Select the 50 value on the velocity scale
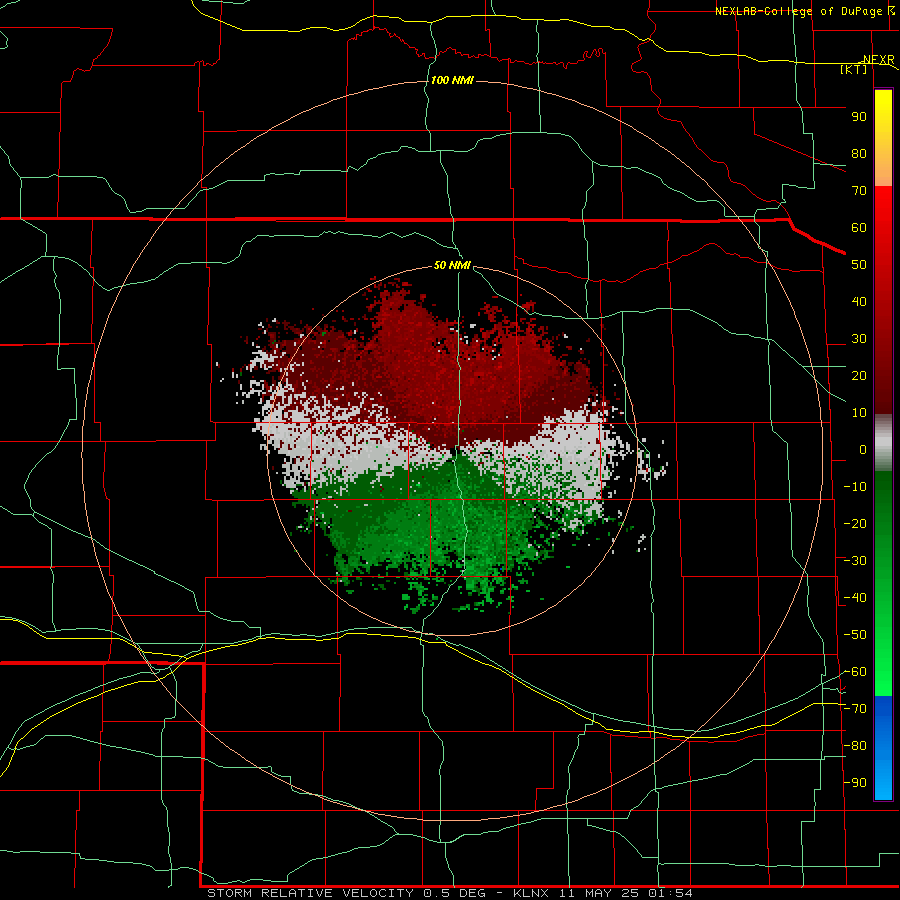900x900 pixels. [x=859, y=265]
